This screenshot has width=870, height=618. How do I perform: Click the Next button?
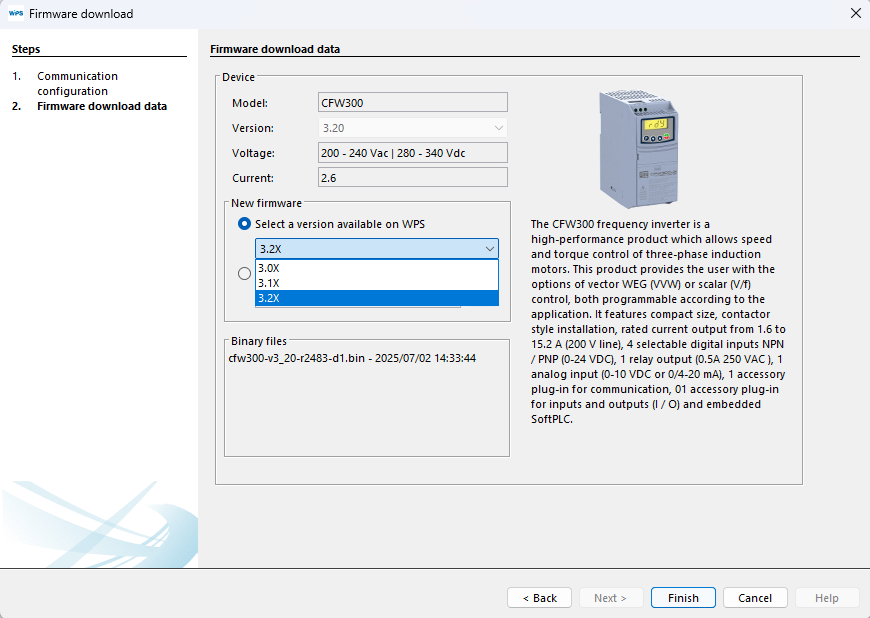[x=611, y=598]
